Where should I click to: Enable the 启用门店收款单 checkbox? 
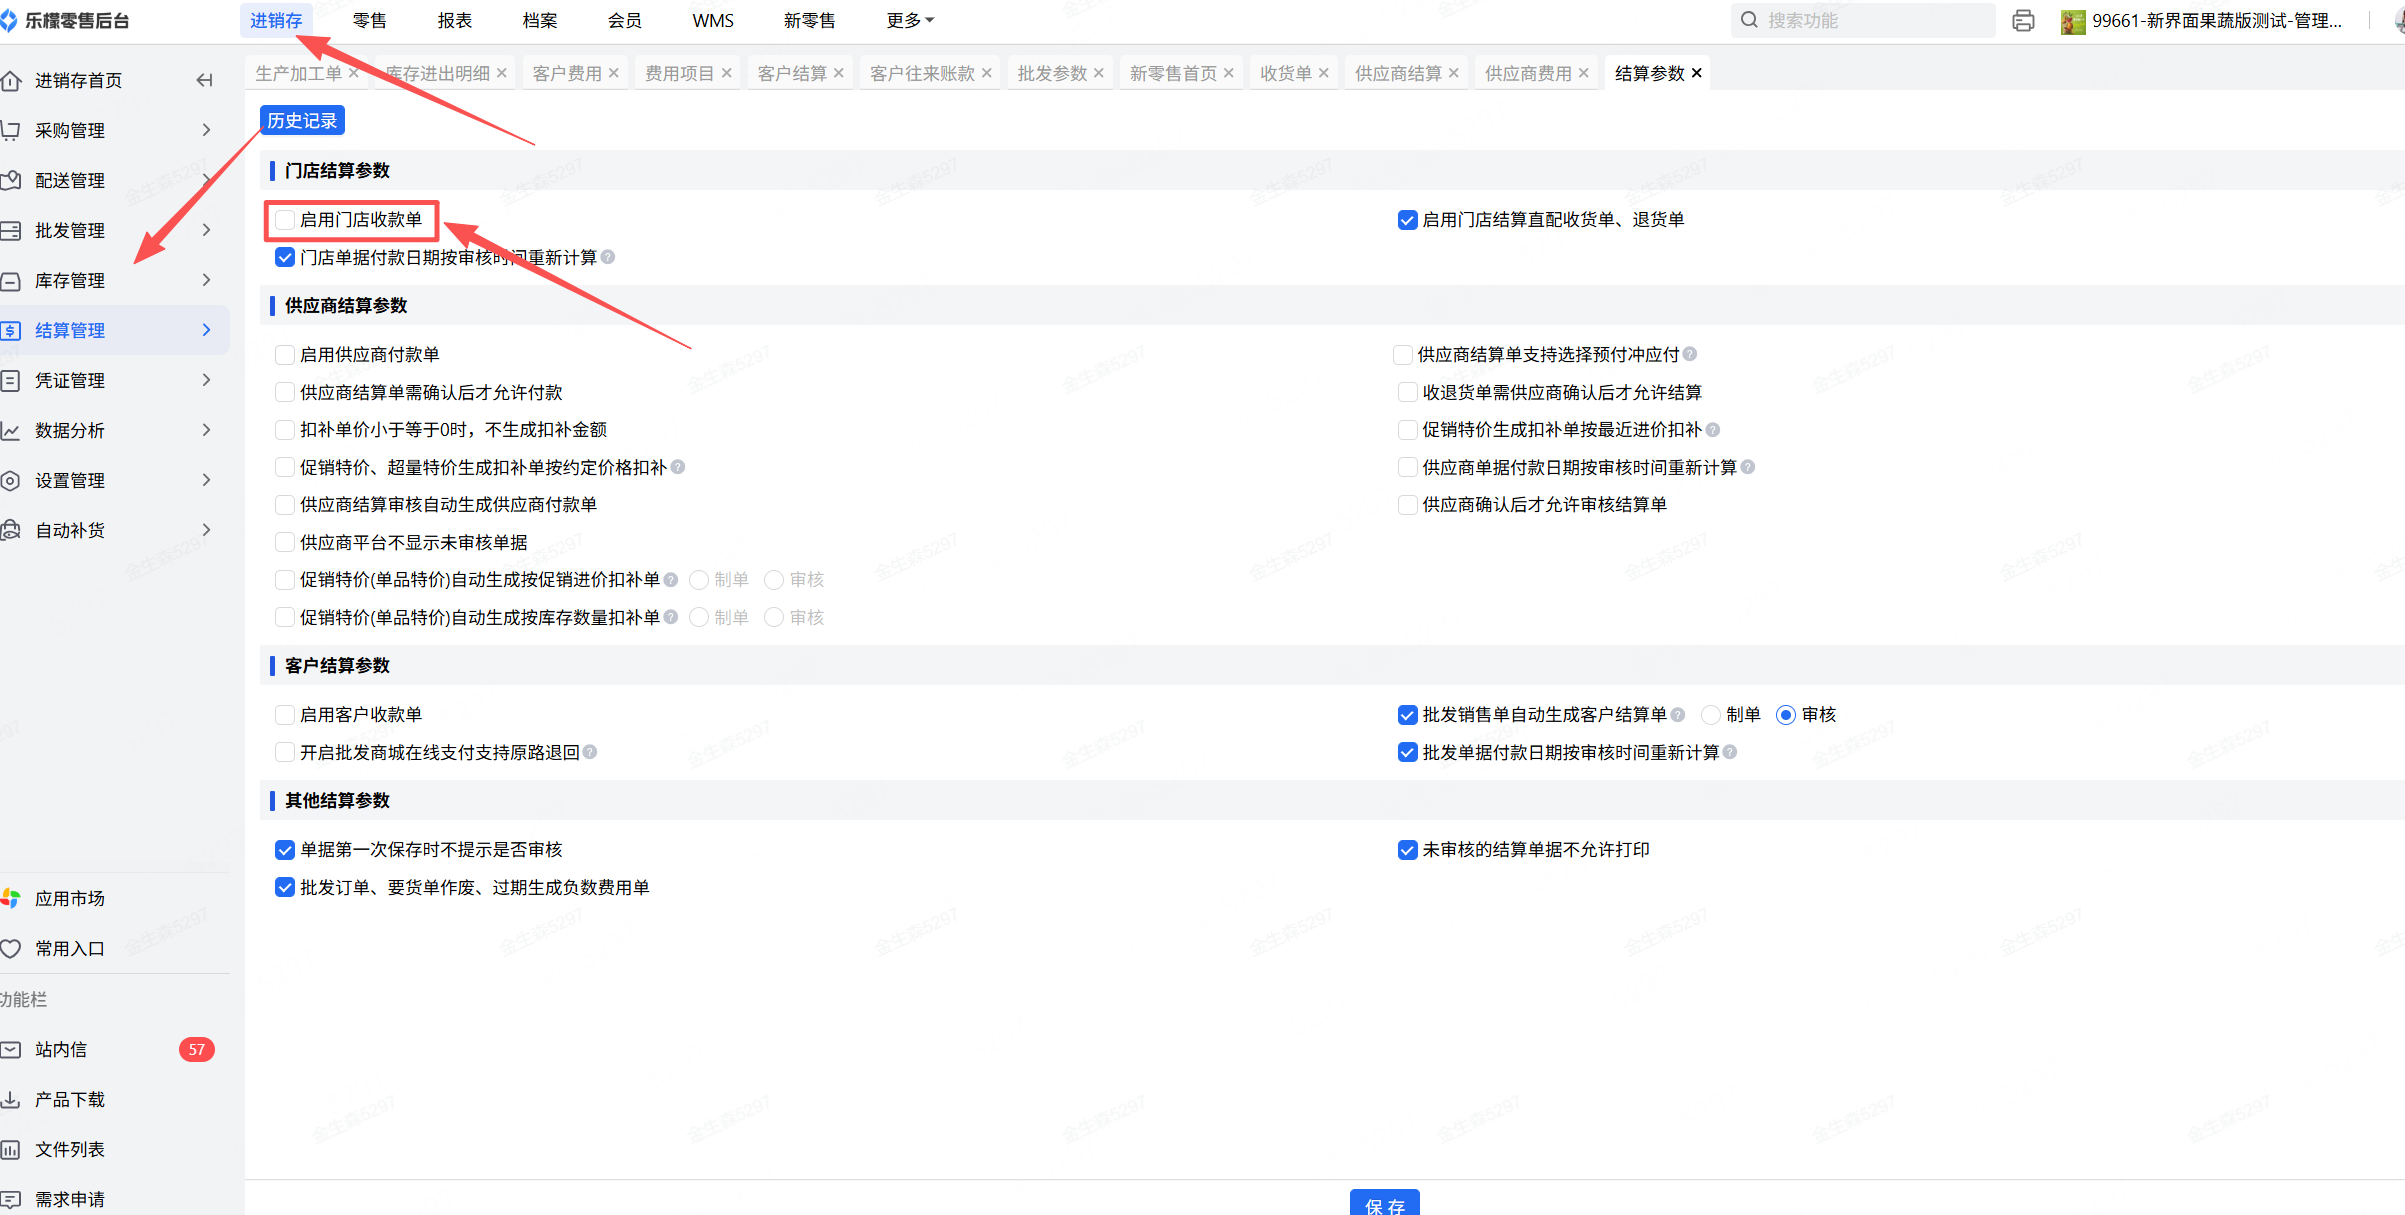pos(285,220)
